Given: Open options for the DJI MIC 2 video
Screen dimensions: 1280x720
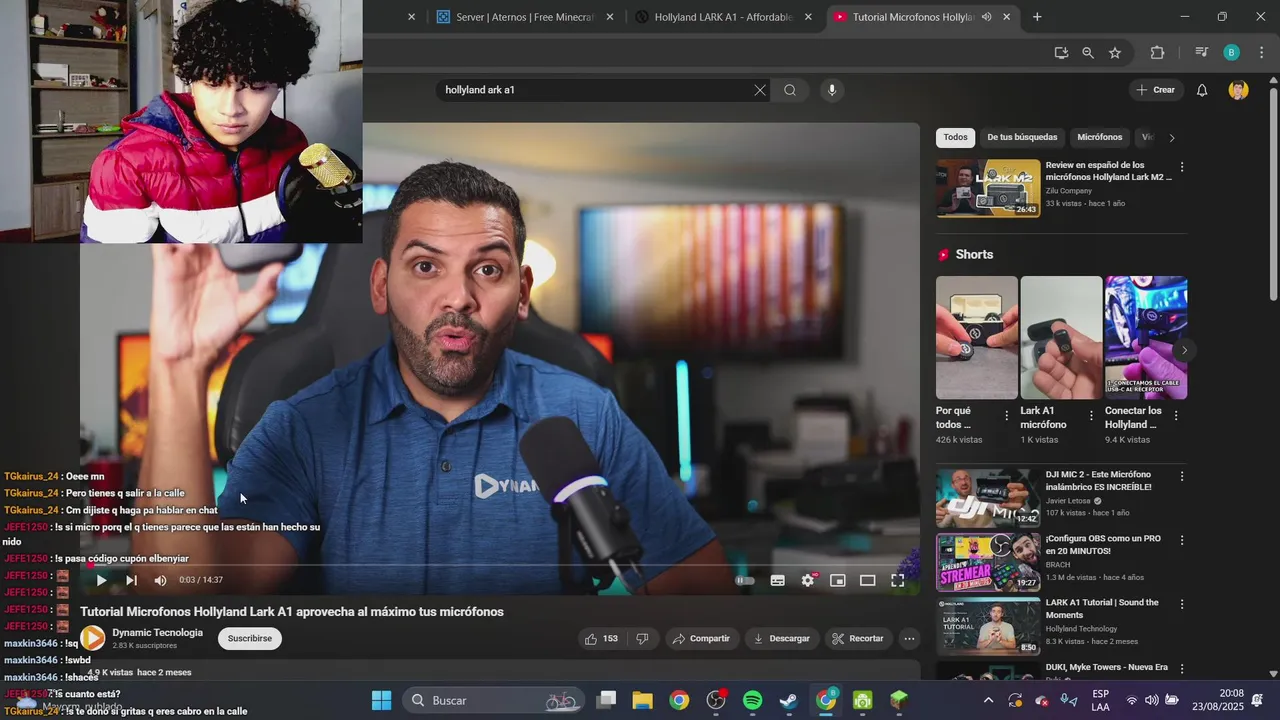Looking at the screenshot, I should point(1182,477).
